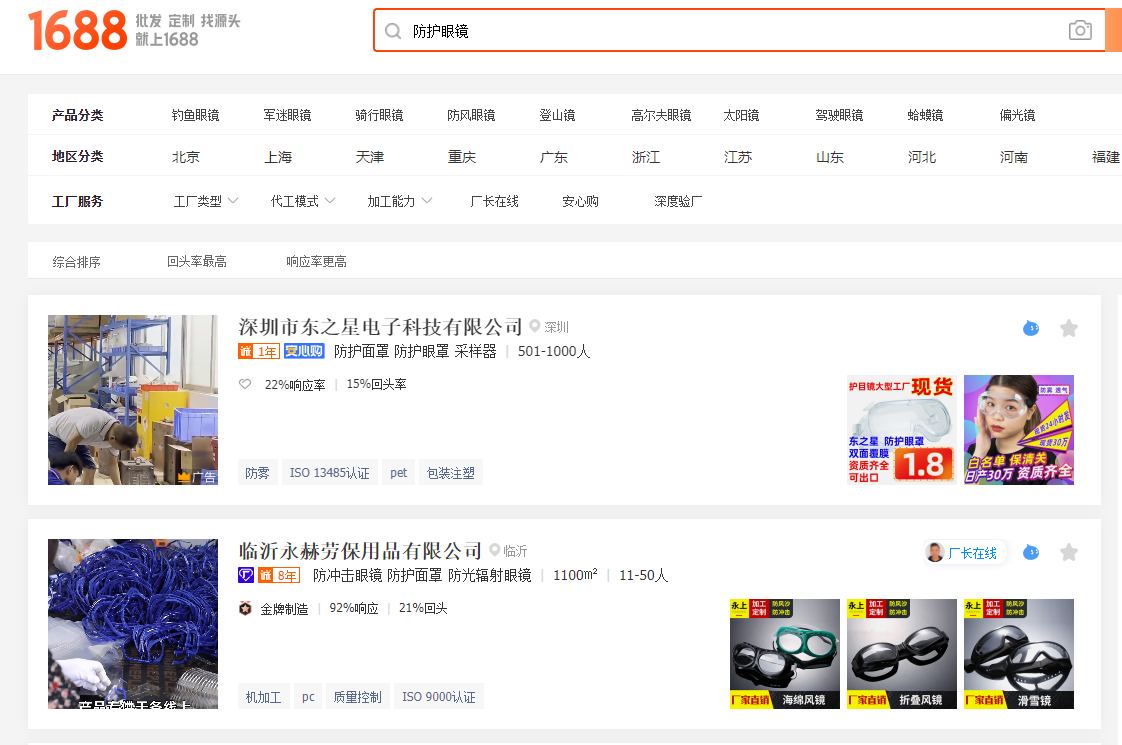Expand the 工厂类型 dropdown

[x=206, y=202]
